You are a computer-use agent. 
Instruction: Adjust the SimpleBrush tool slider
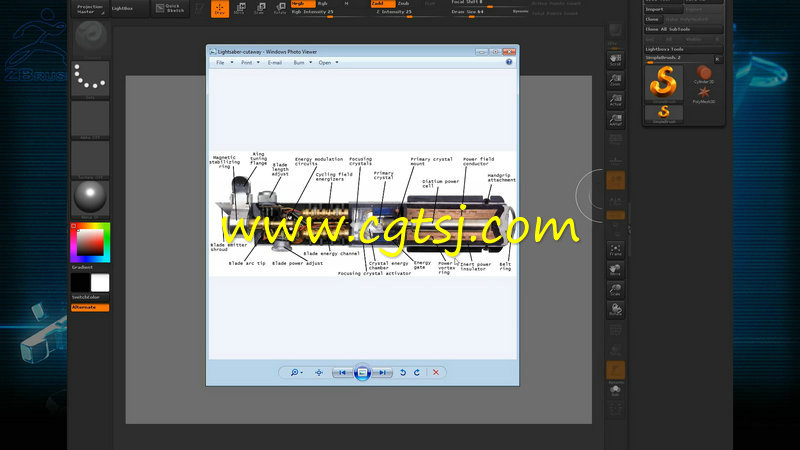[x=678, y=59]
